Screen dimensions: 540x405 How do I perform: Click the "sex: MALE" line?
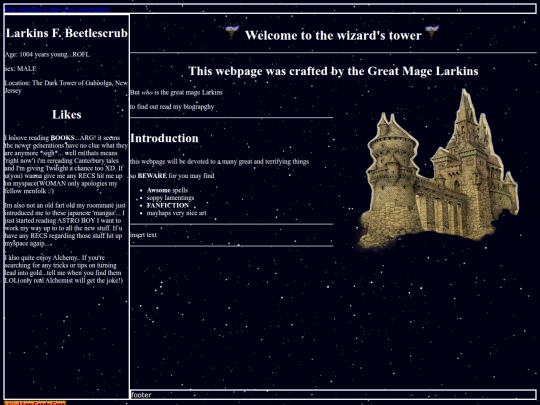pos(20,69)
